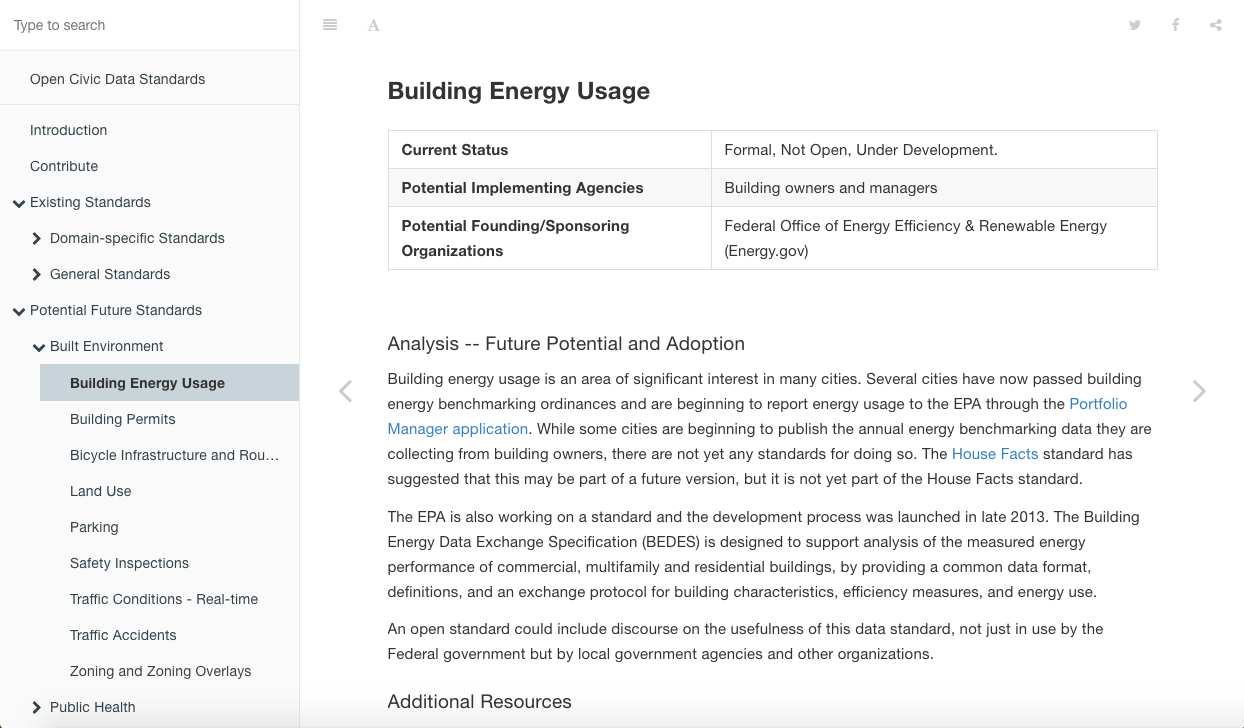Open the font settings icon

(373, 25)
